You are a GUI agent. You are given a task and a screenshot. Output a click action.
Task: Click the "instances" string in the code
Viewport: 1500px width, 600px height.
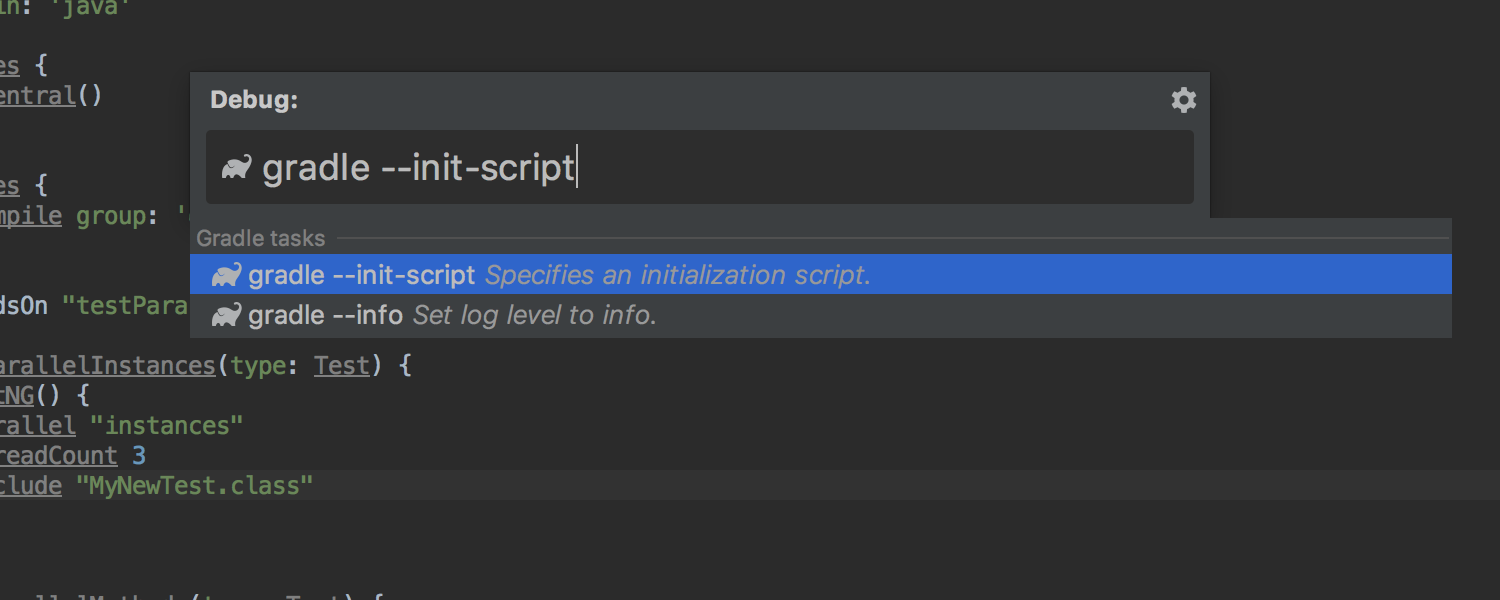(166, 426)
